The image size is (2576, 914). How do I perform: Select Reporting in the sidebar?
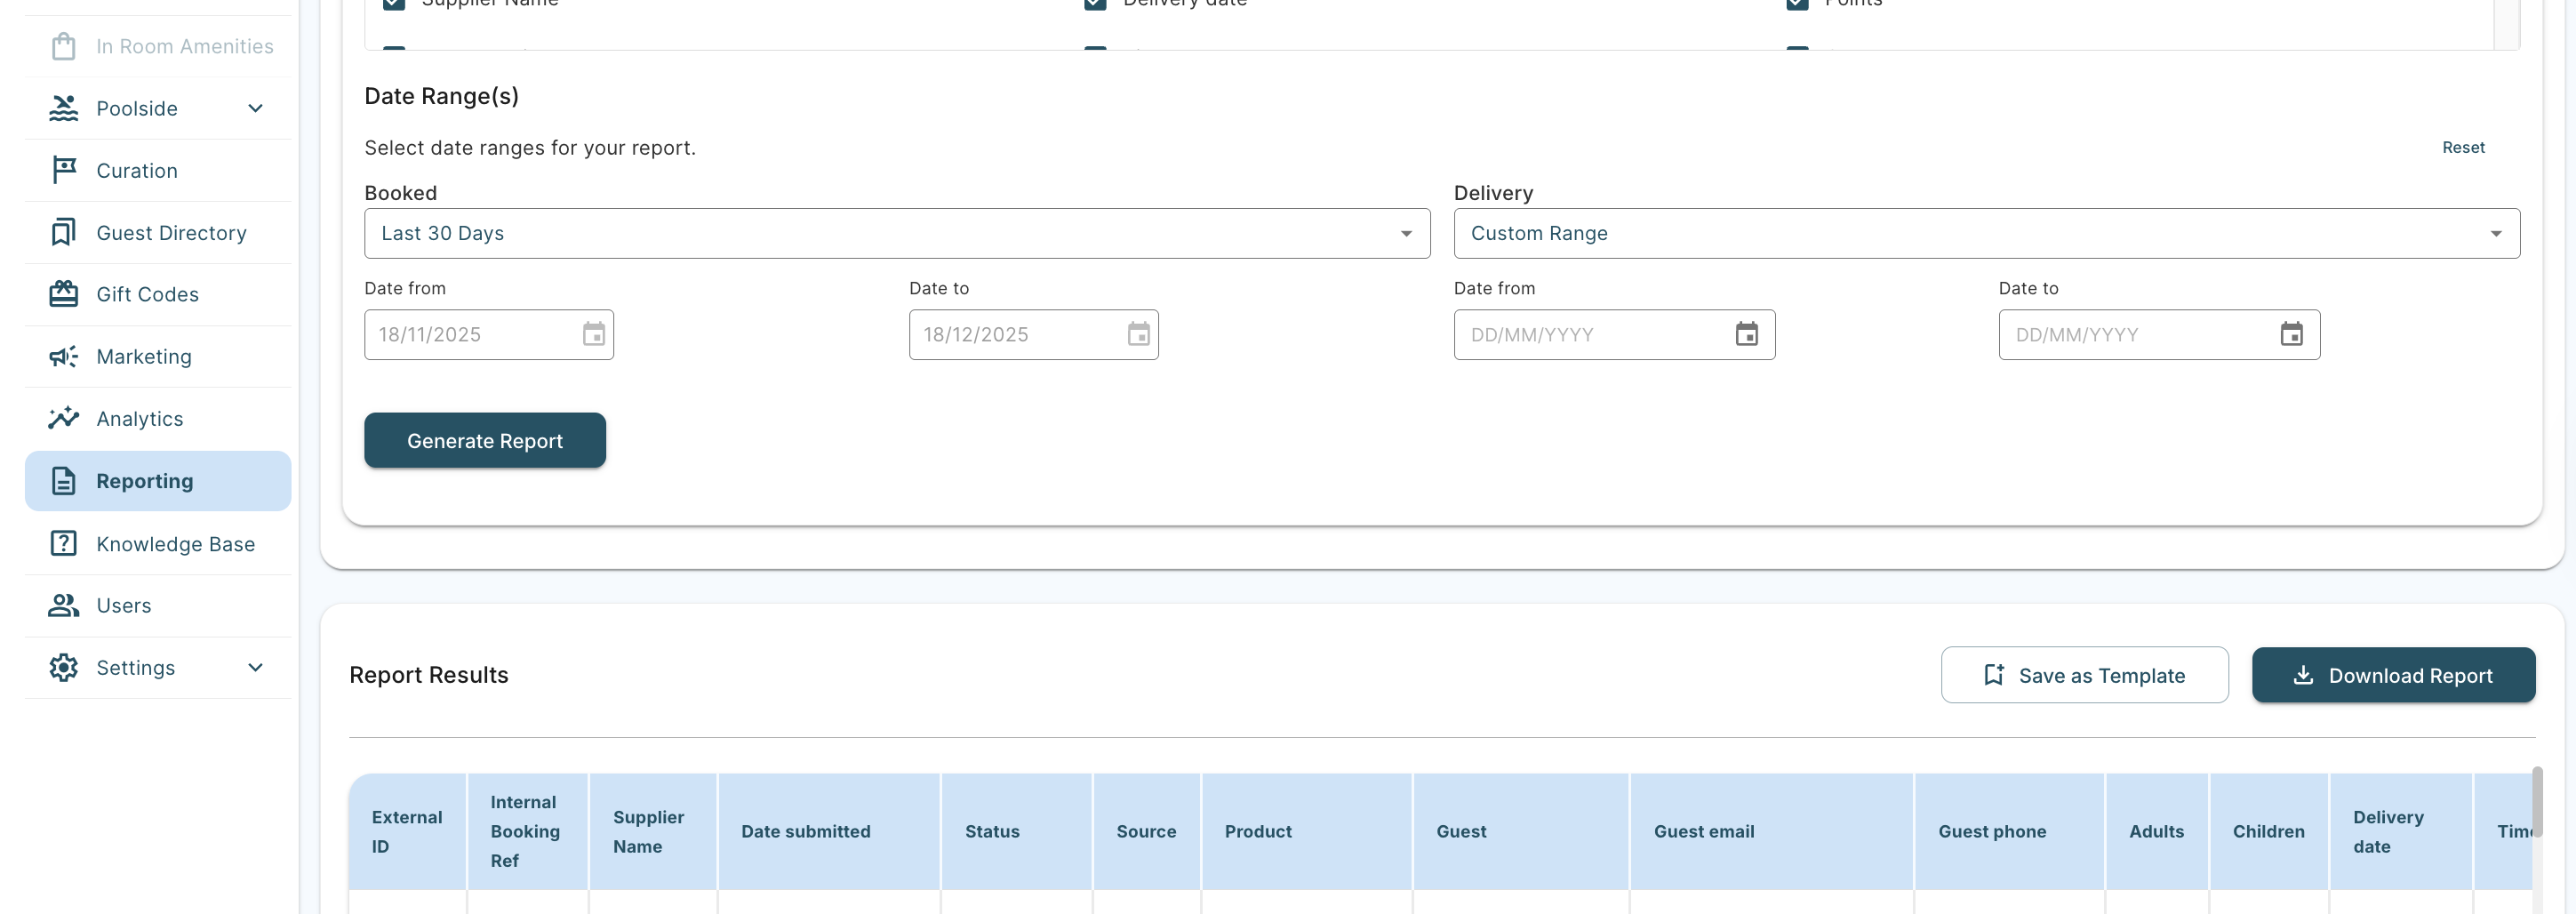145,481
